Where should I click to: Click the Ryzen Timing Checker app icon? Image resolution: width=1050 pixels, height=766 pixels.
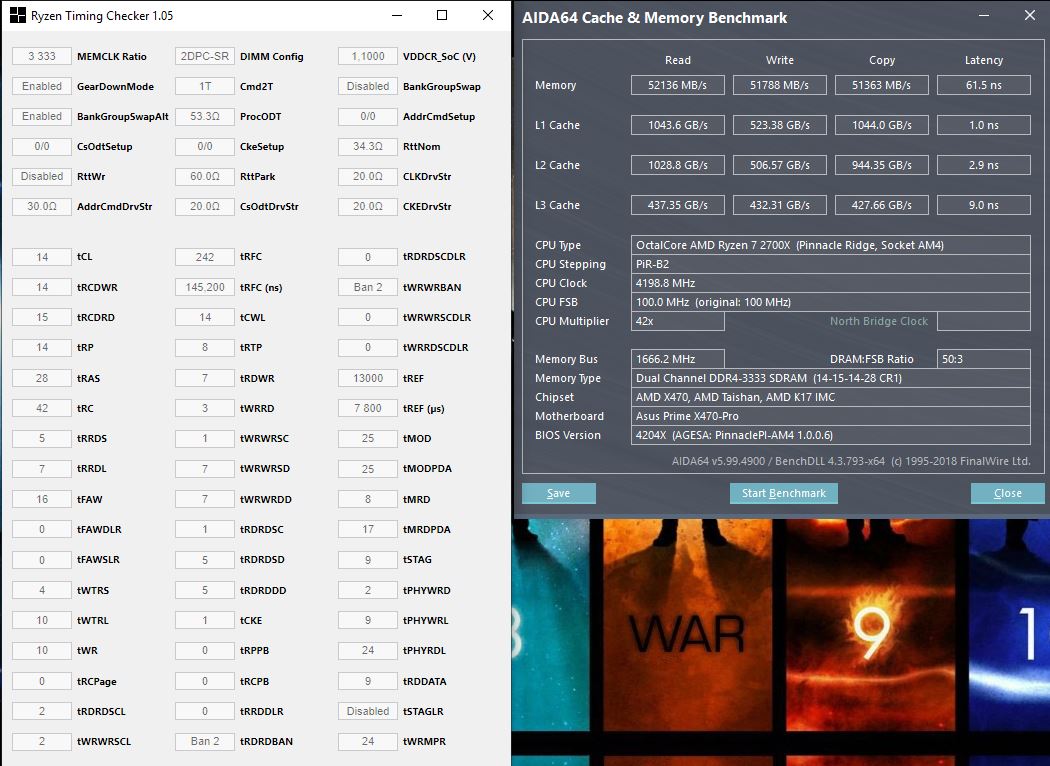pyautogui.click(x=18, y=15)
